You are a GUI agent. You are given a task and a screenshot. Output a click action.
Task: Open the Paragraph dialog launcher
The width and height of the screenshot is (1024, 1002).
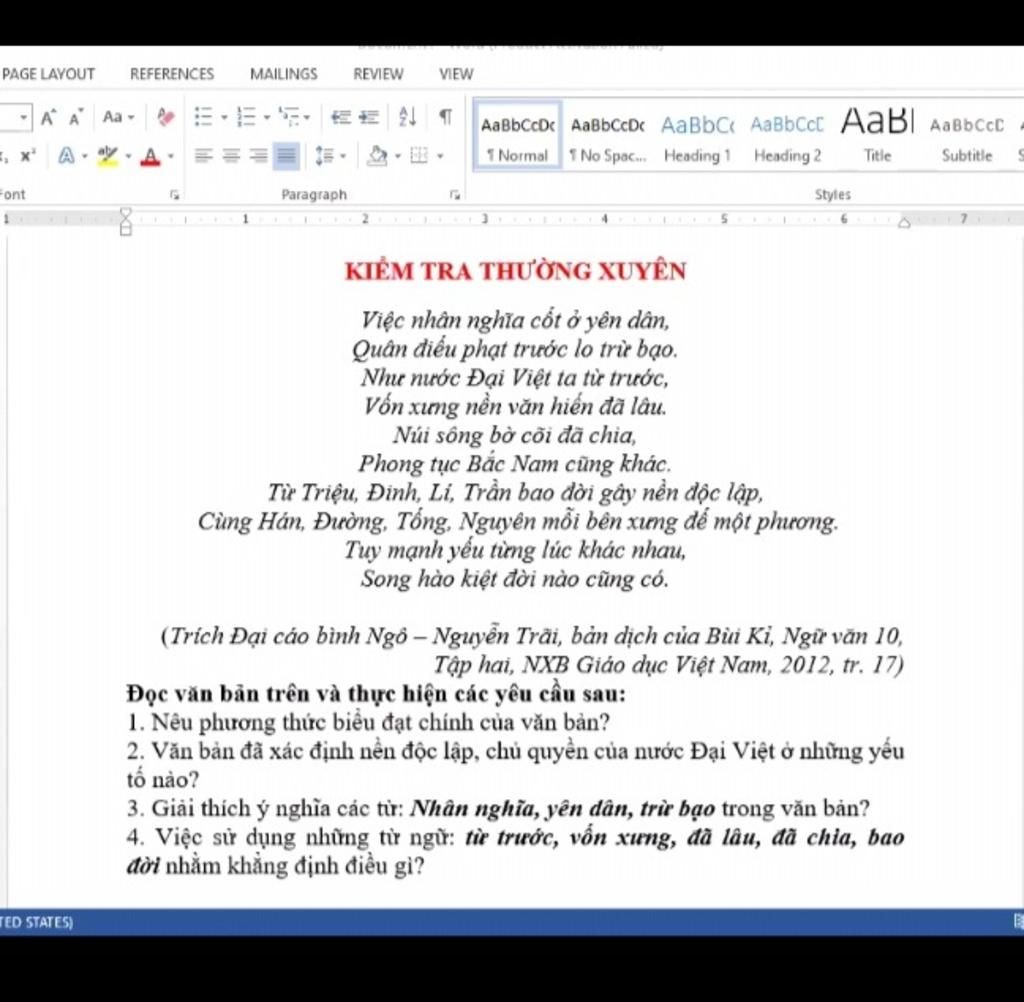[455, 195]
